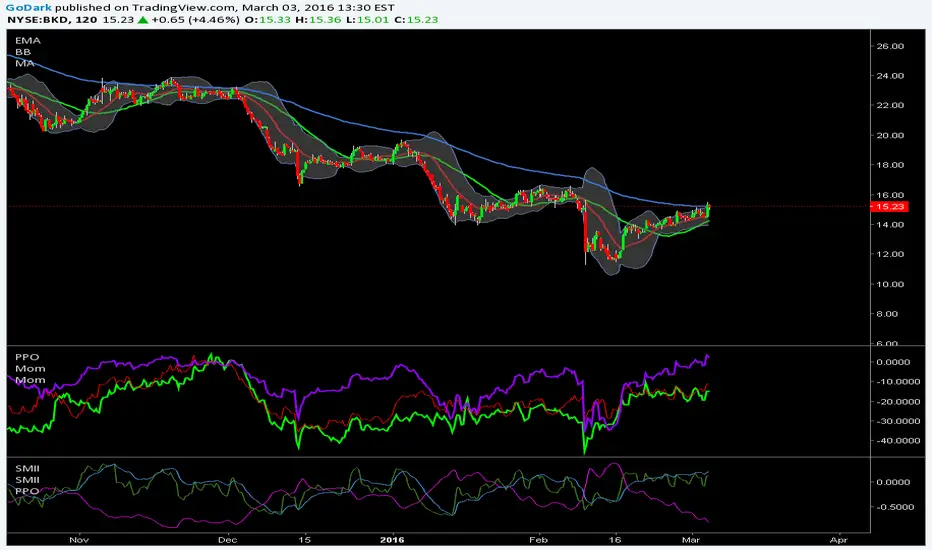Click the 12.00 price axis label
The height and width of the screenshot is (550, 932).
890,254
